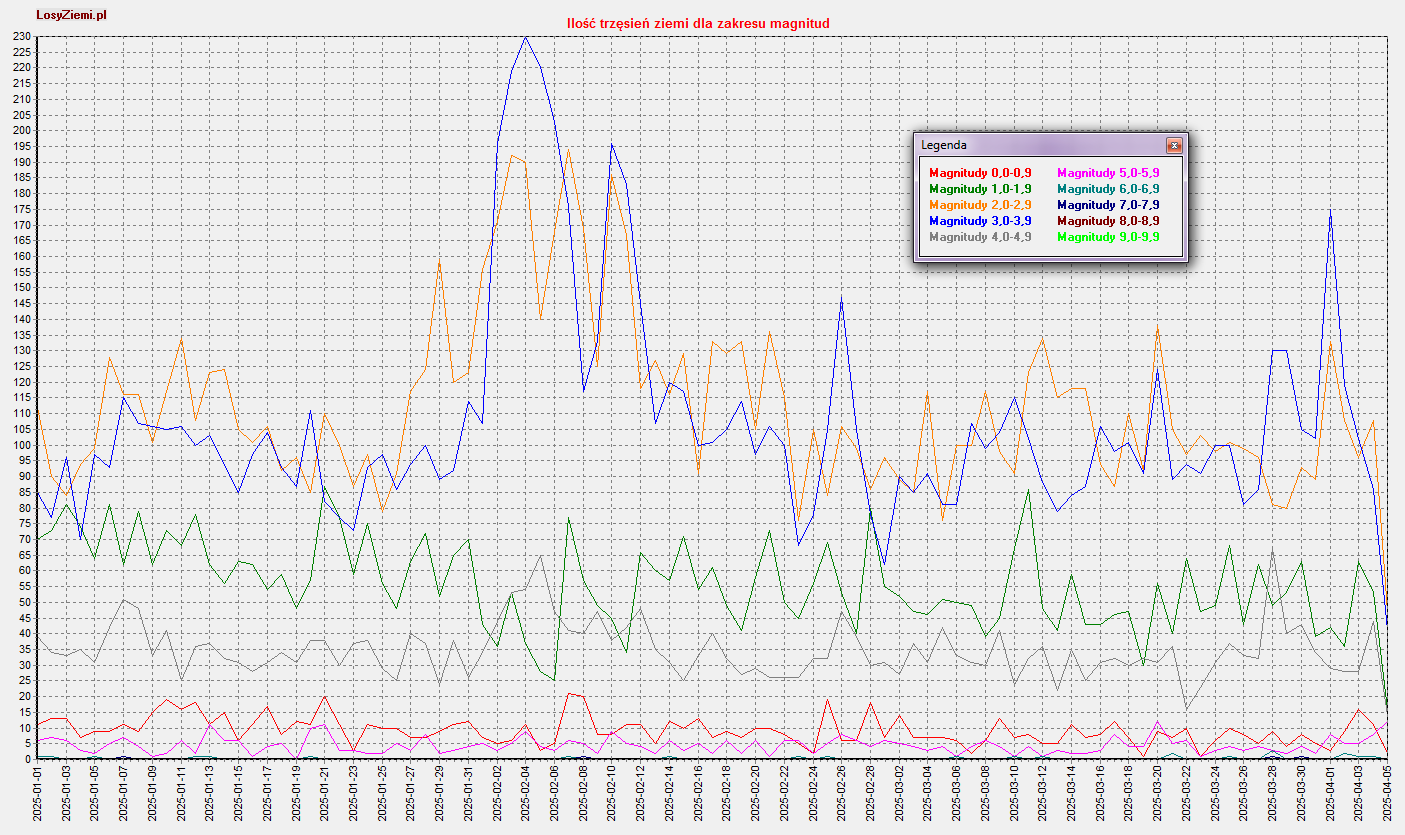Select legend entry Magnitudy 6,0-6,9
Image resolution: width=1405 pixels, height=835 pixels.
pyautogui.click(x=1108, y=189)
